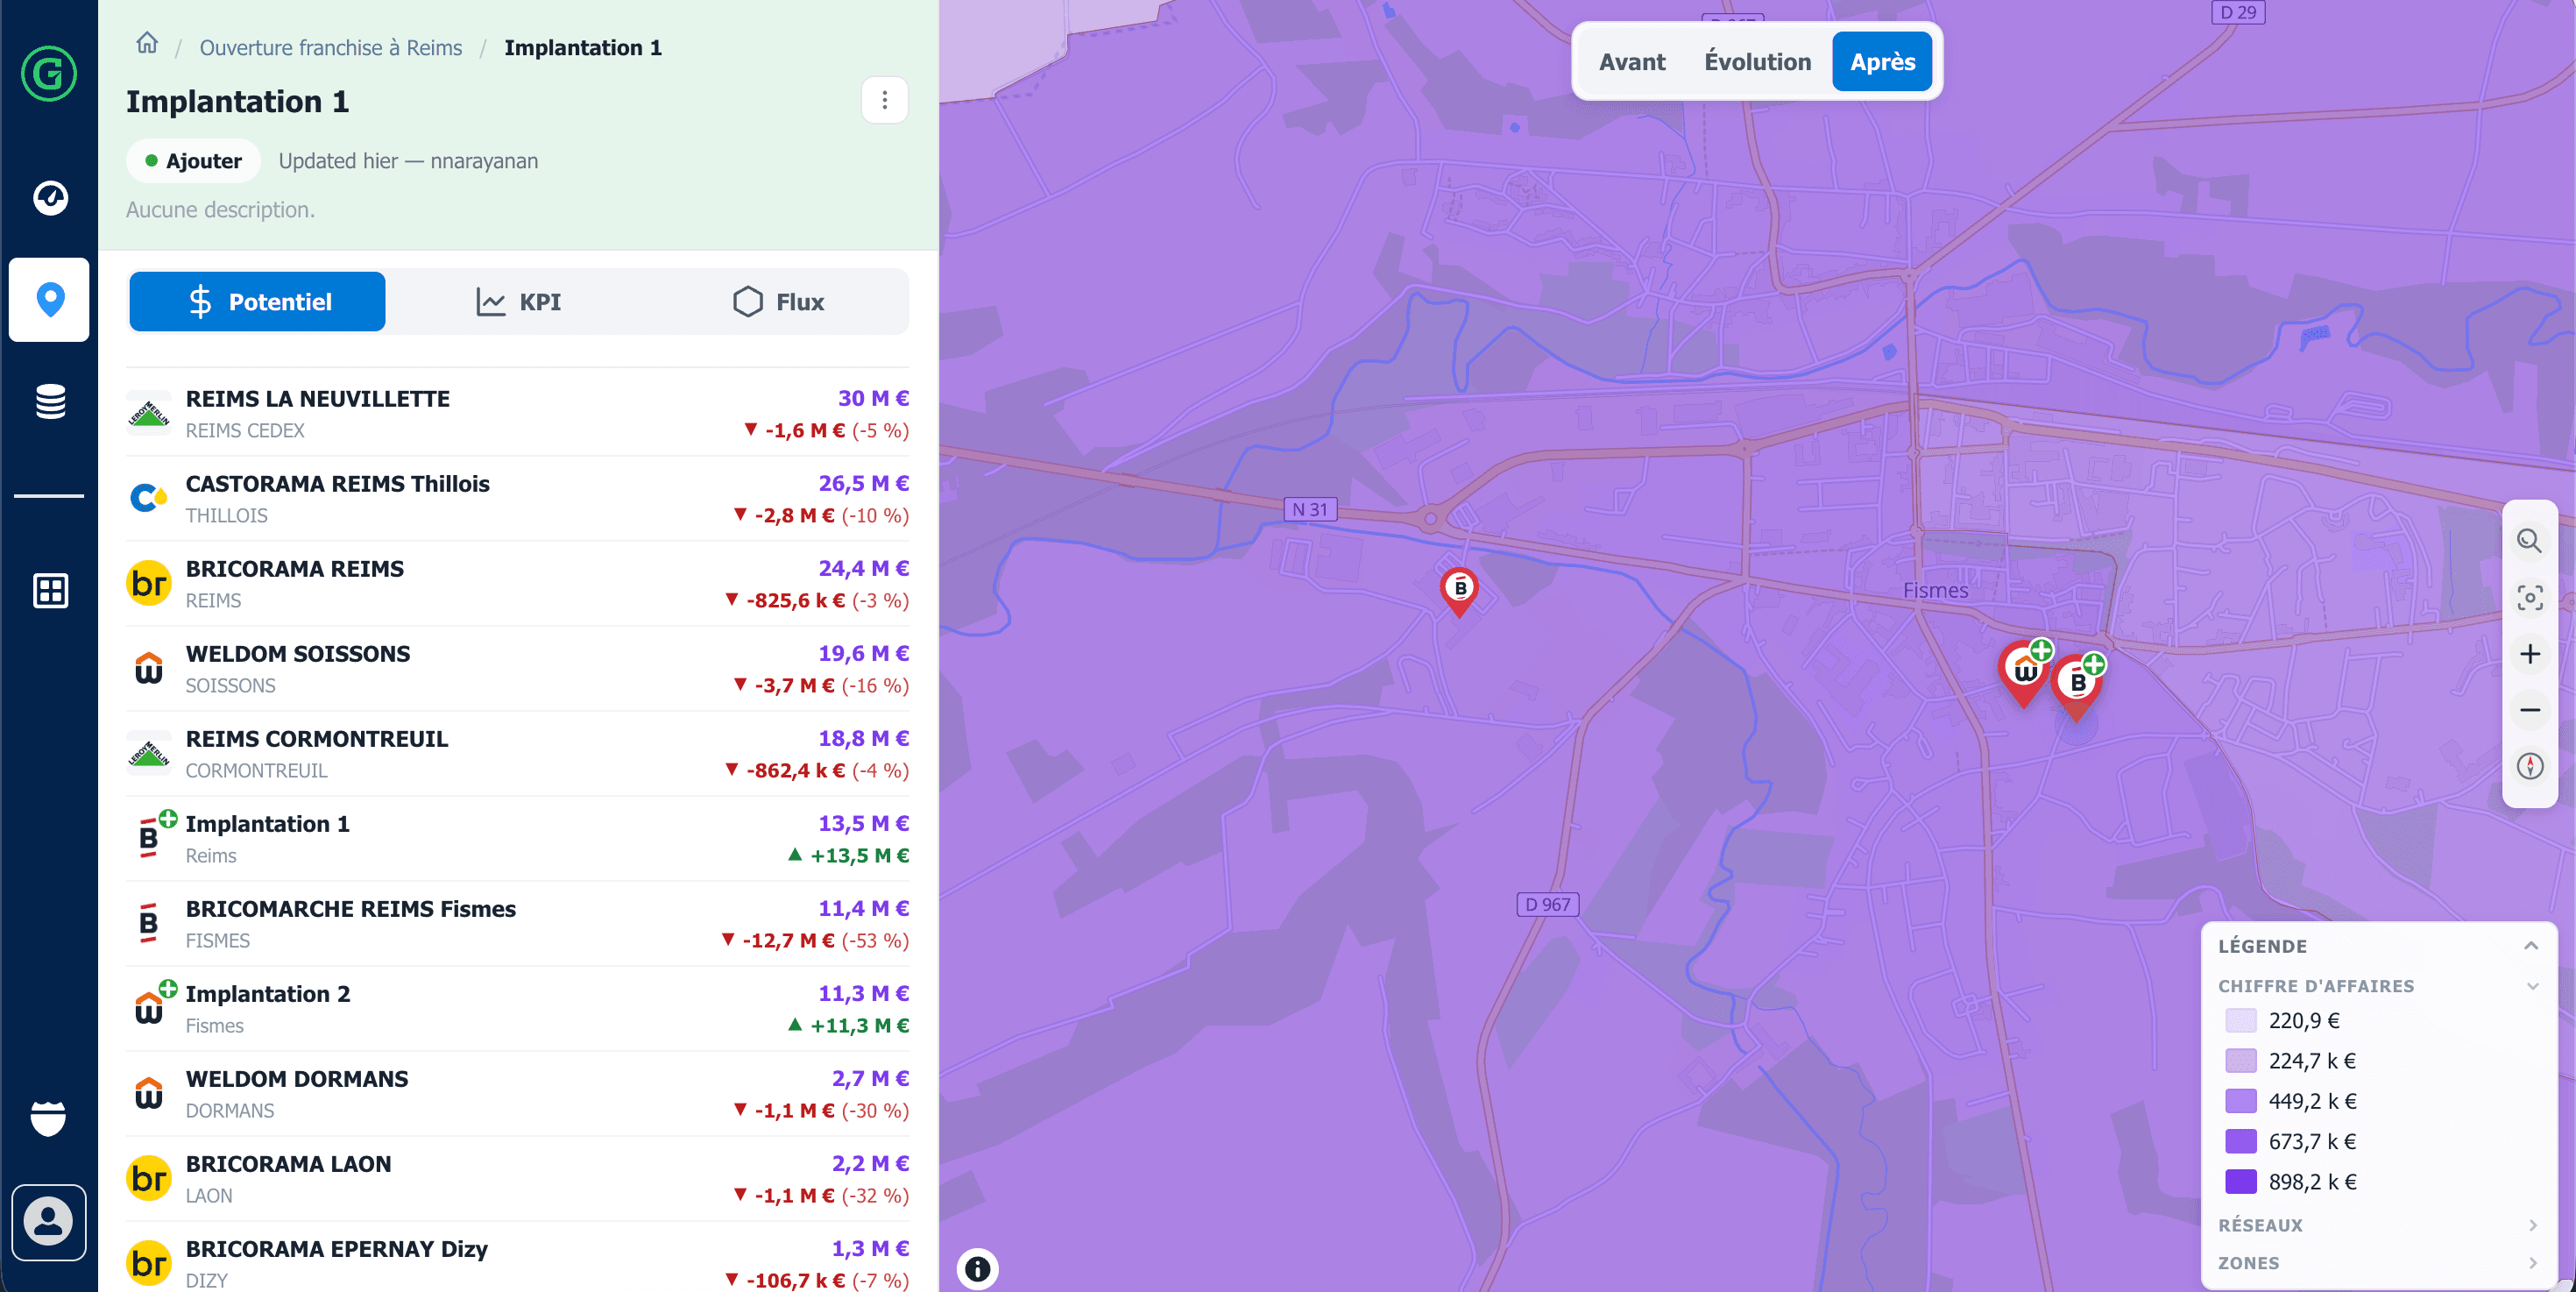Zoom in on the map

pyautogui.click(x=2529, y=654)
